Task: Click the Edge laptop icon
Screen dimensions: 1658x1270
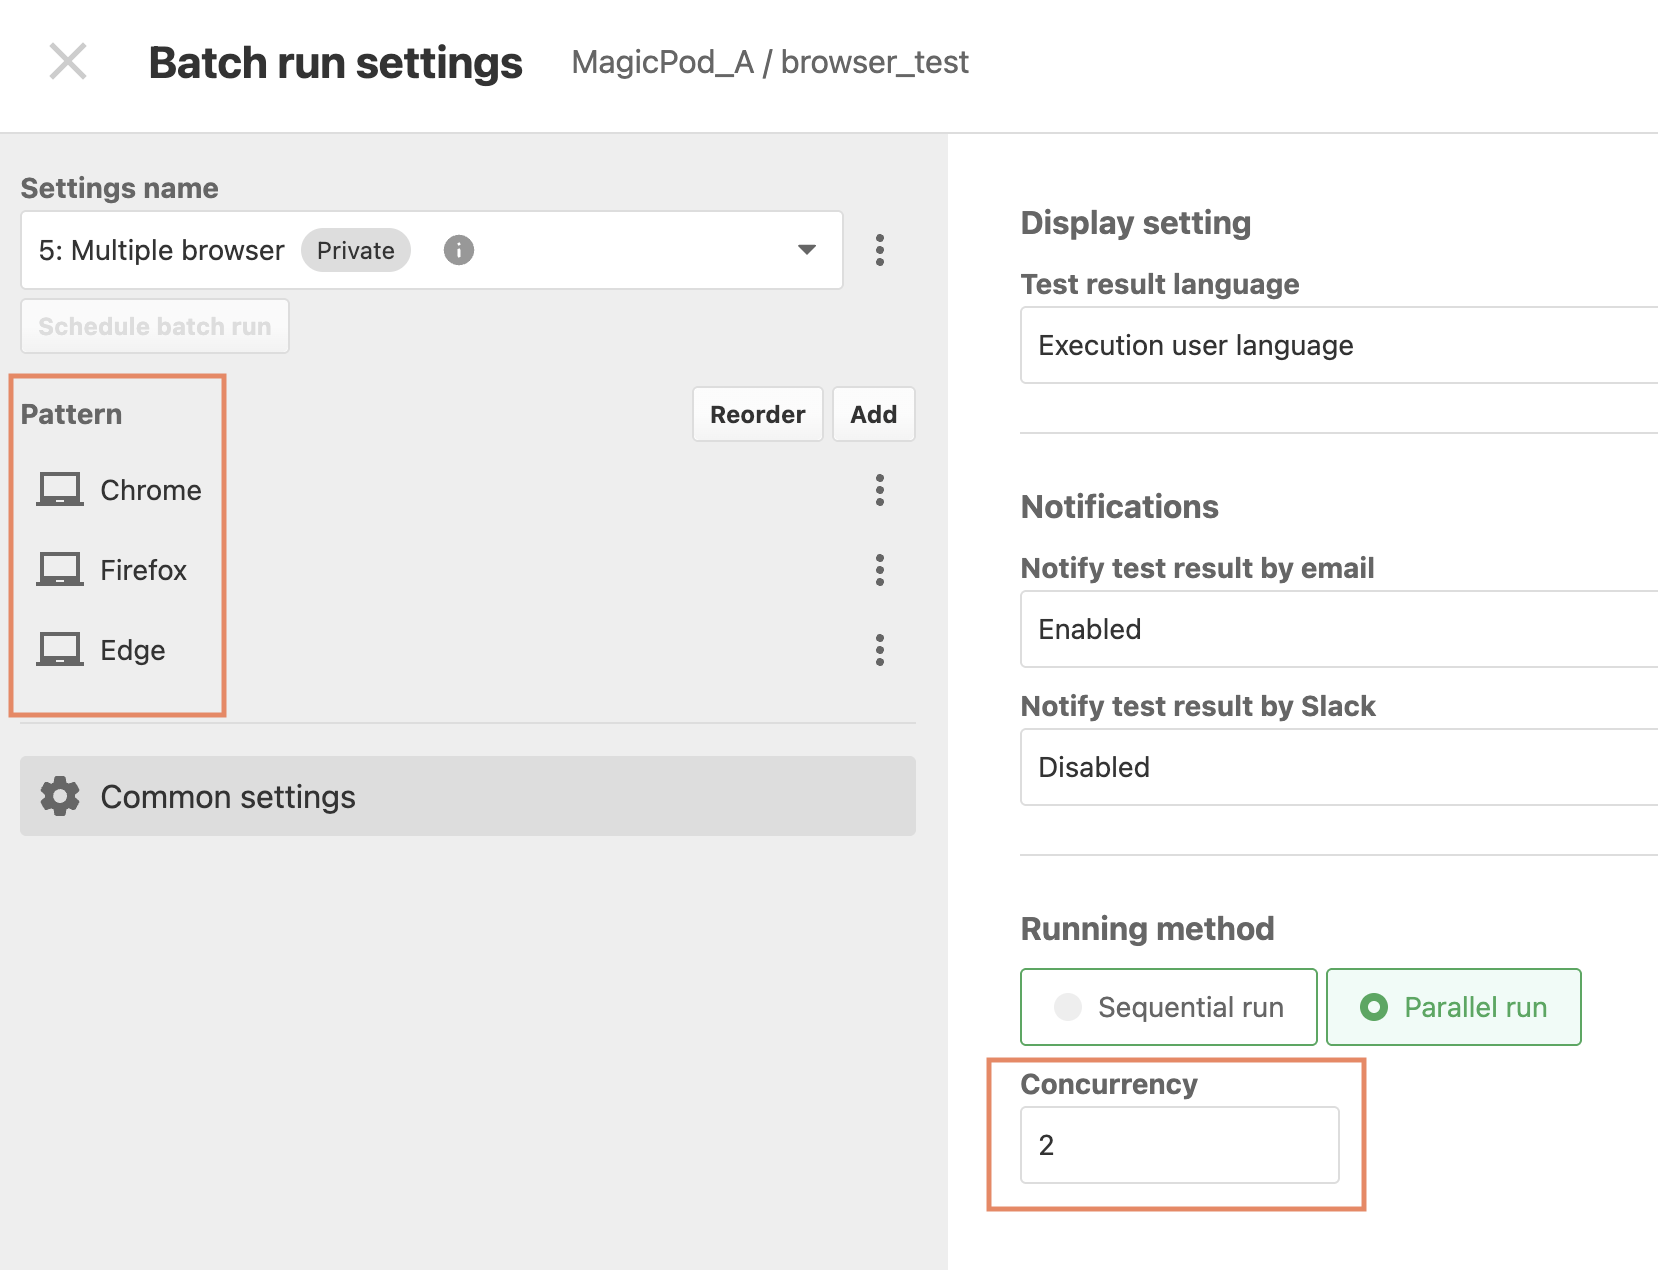Action: (x=60, y=650)
